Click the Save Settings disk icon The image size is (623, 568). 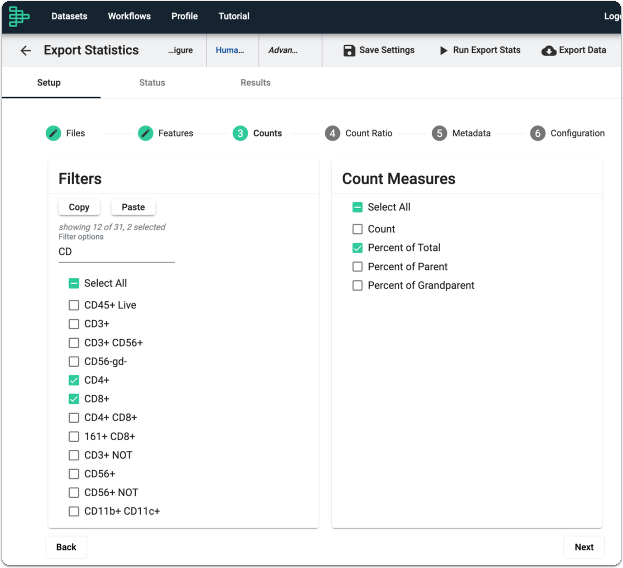(x=349, y=50)
